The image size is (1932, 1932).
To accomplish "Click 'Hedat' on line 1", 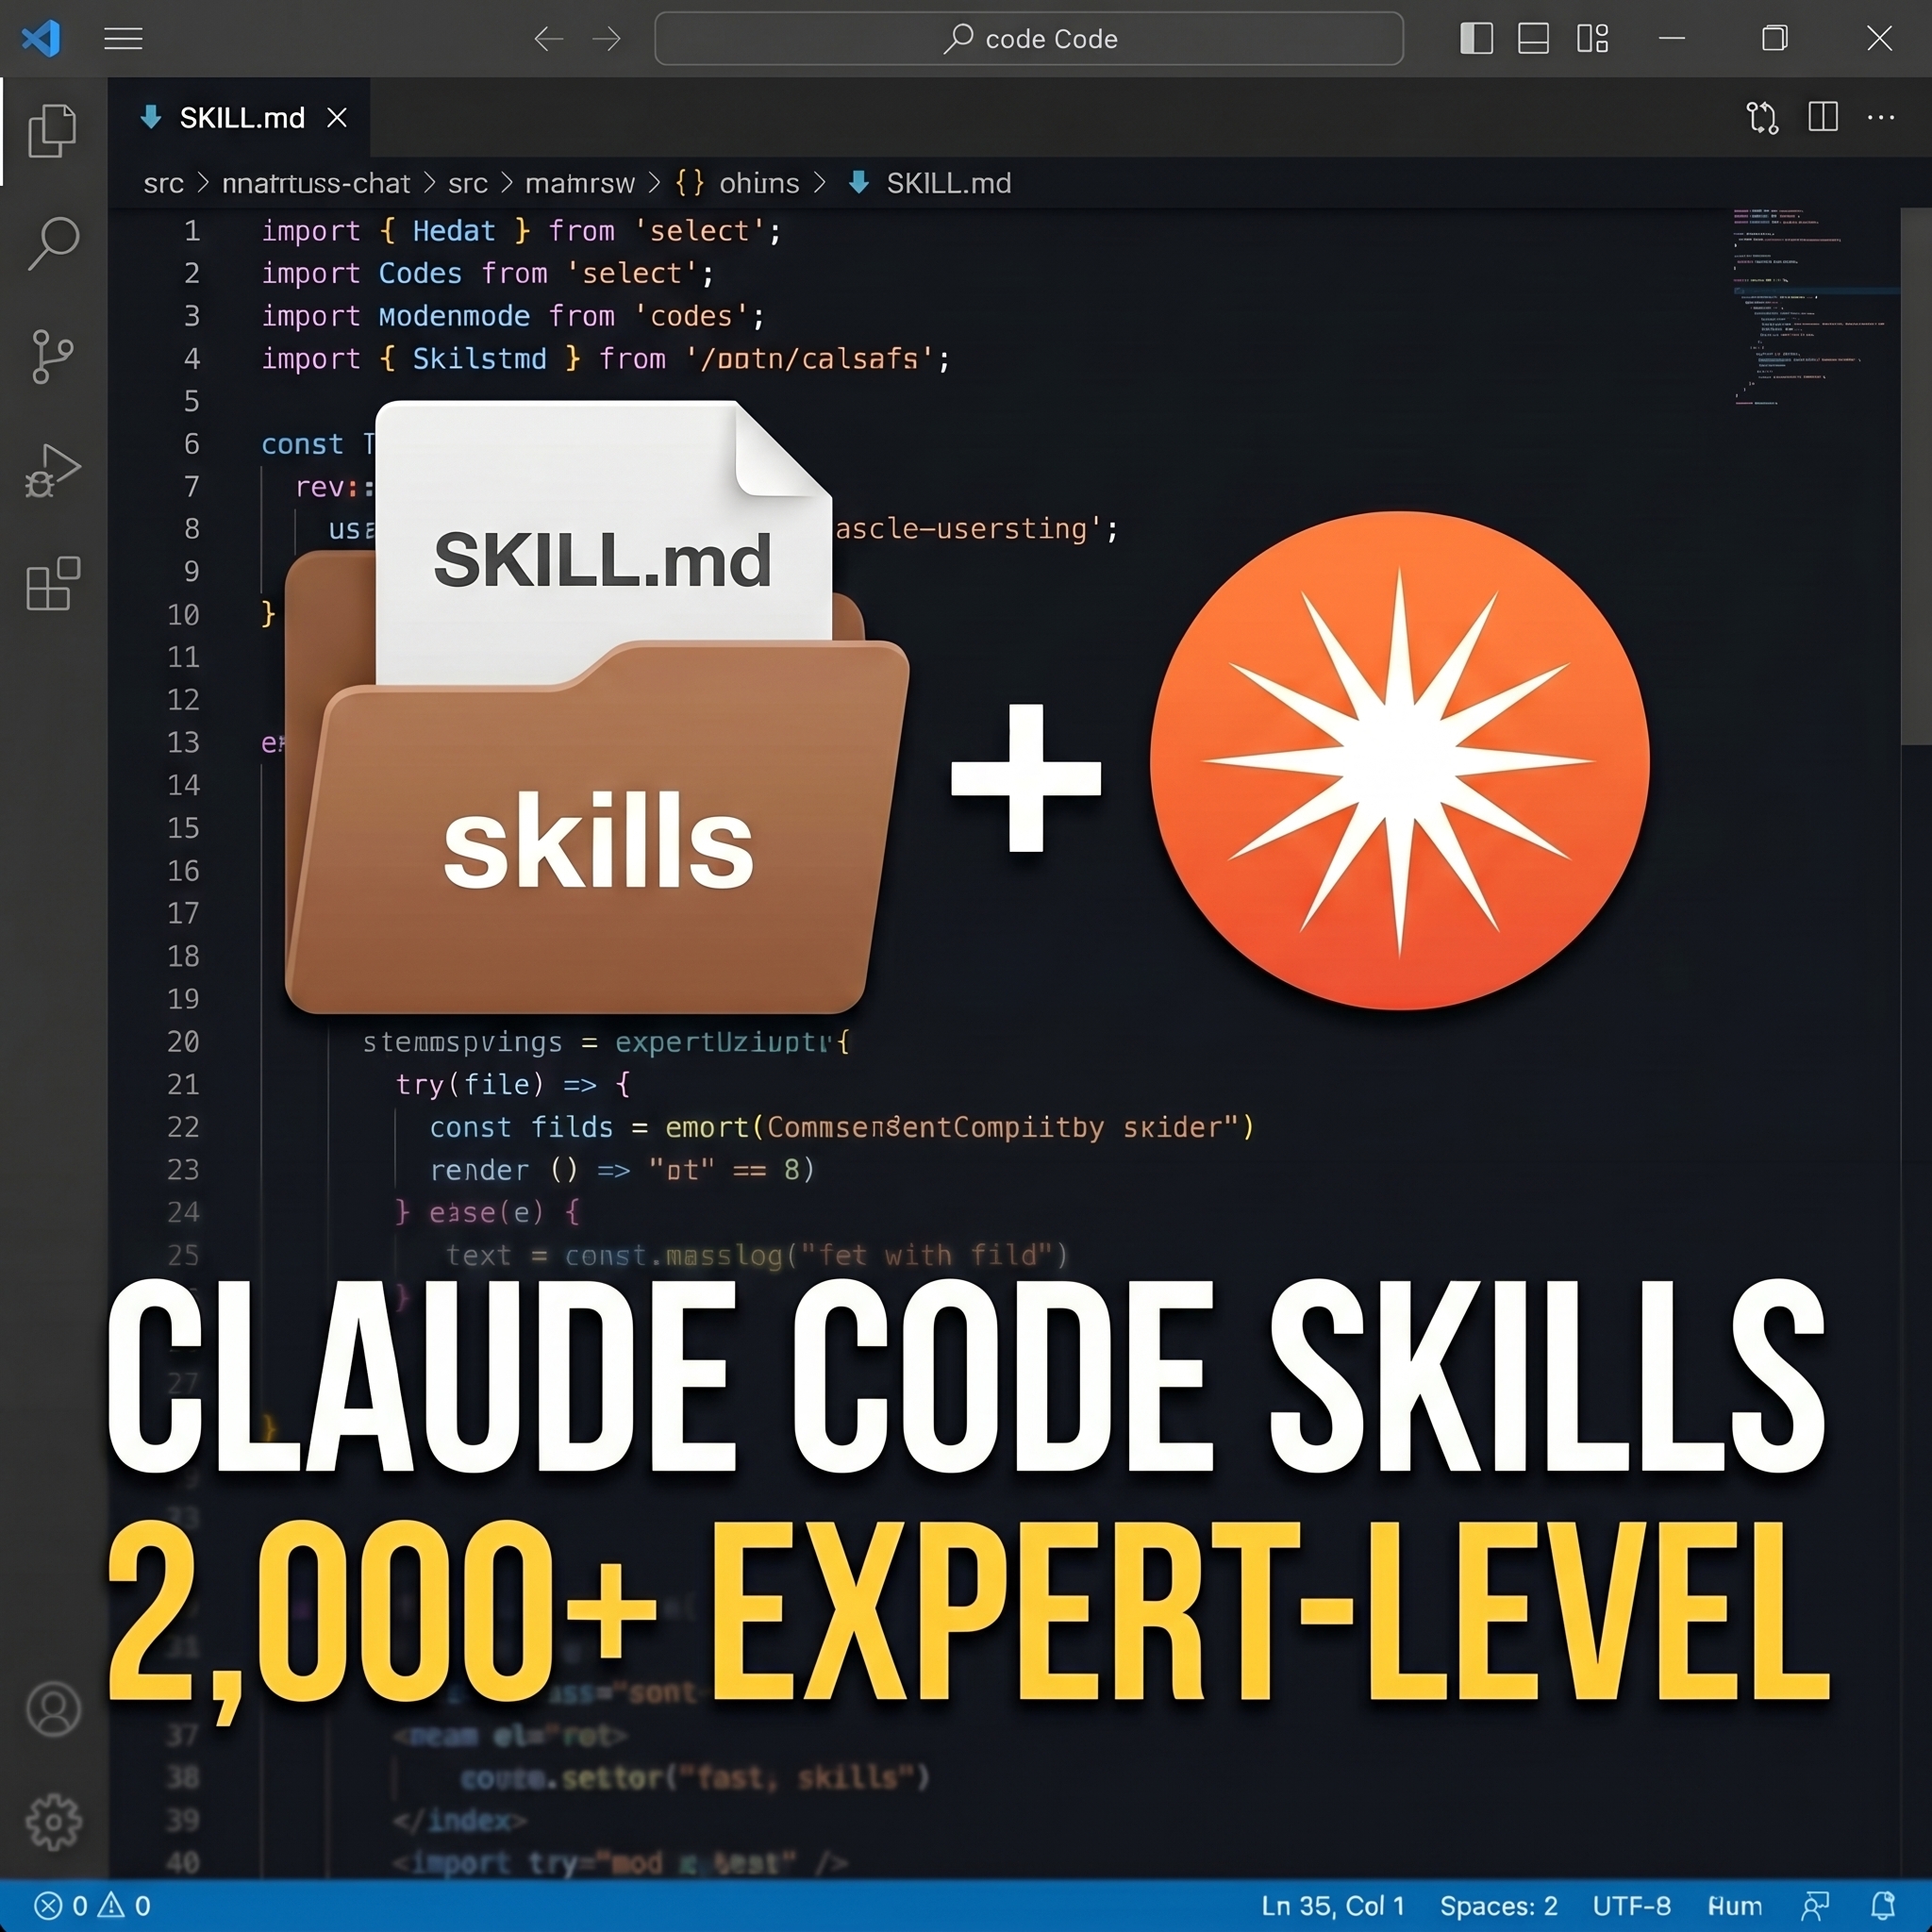I will tap(453, 231).
